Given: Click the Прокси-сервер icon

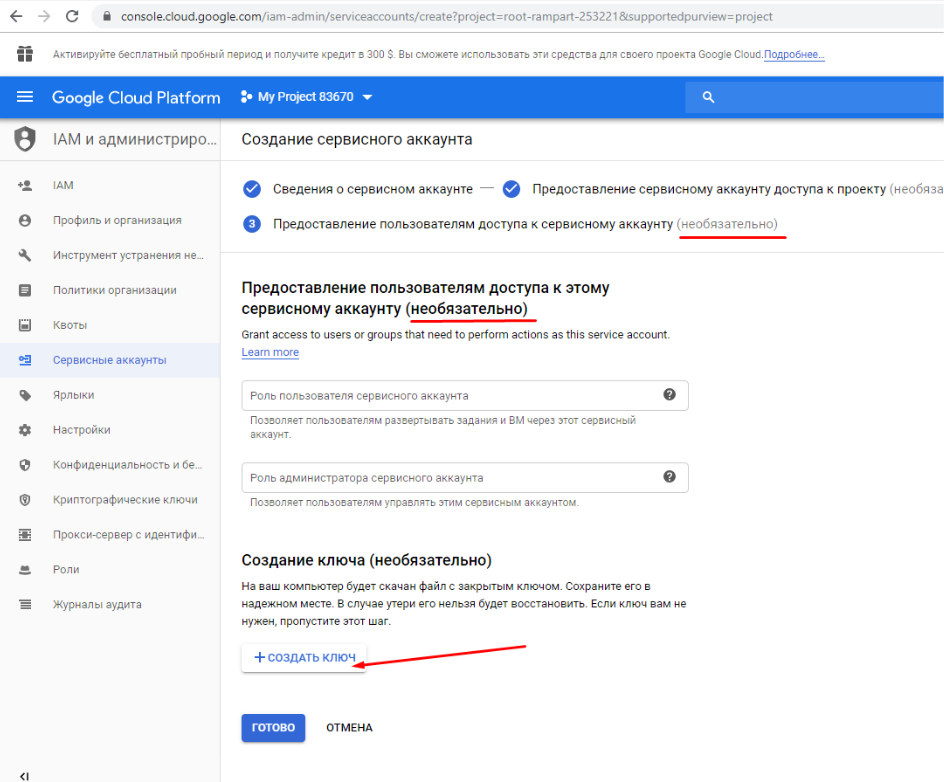Looking at the screenshot, I should 25,535.
